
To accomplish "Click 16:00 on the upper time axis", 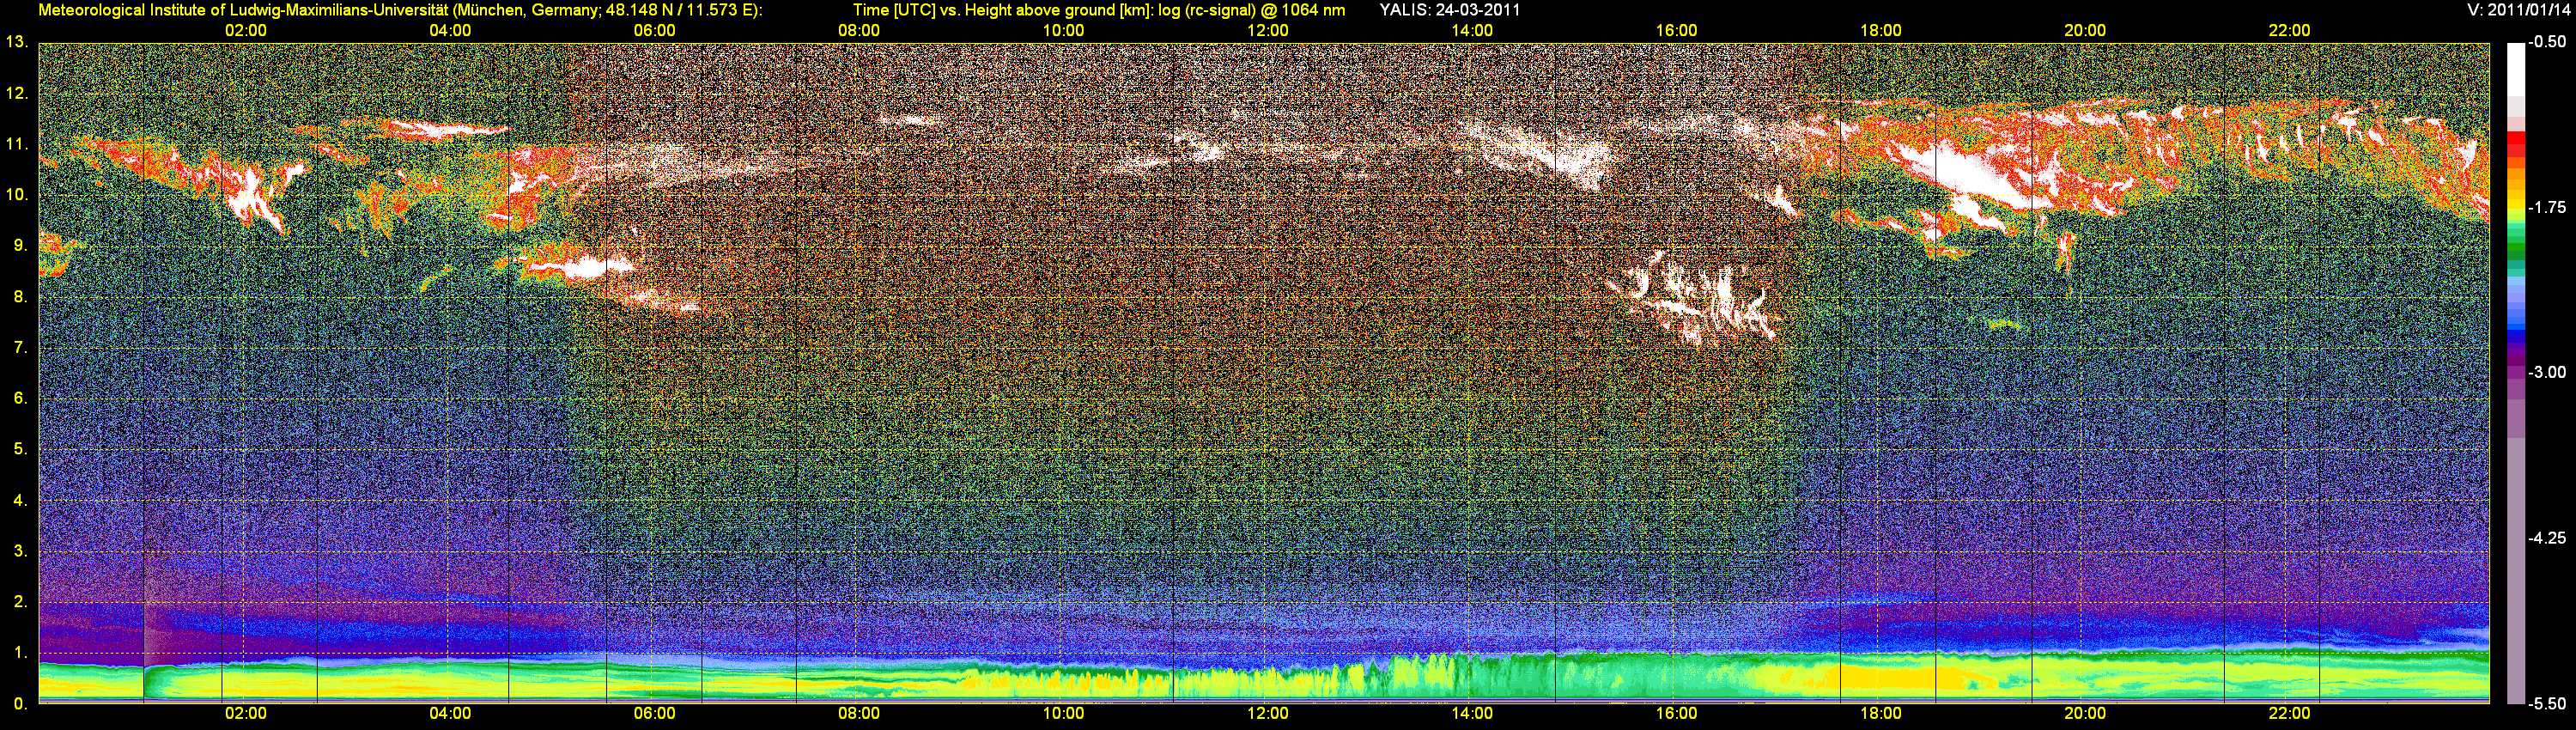I will click(1677, 31).
